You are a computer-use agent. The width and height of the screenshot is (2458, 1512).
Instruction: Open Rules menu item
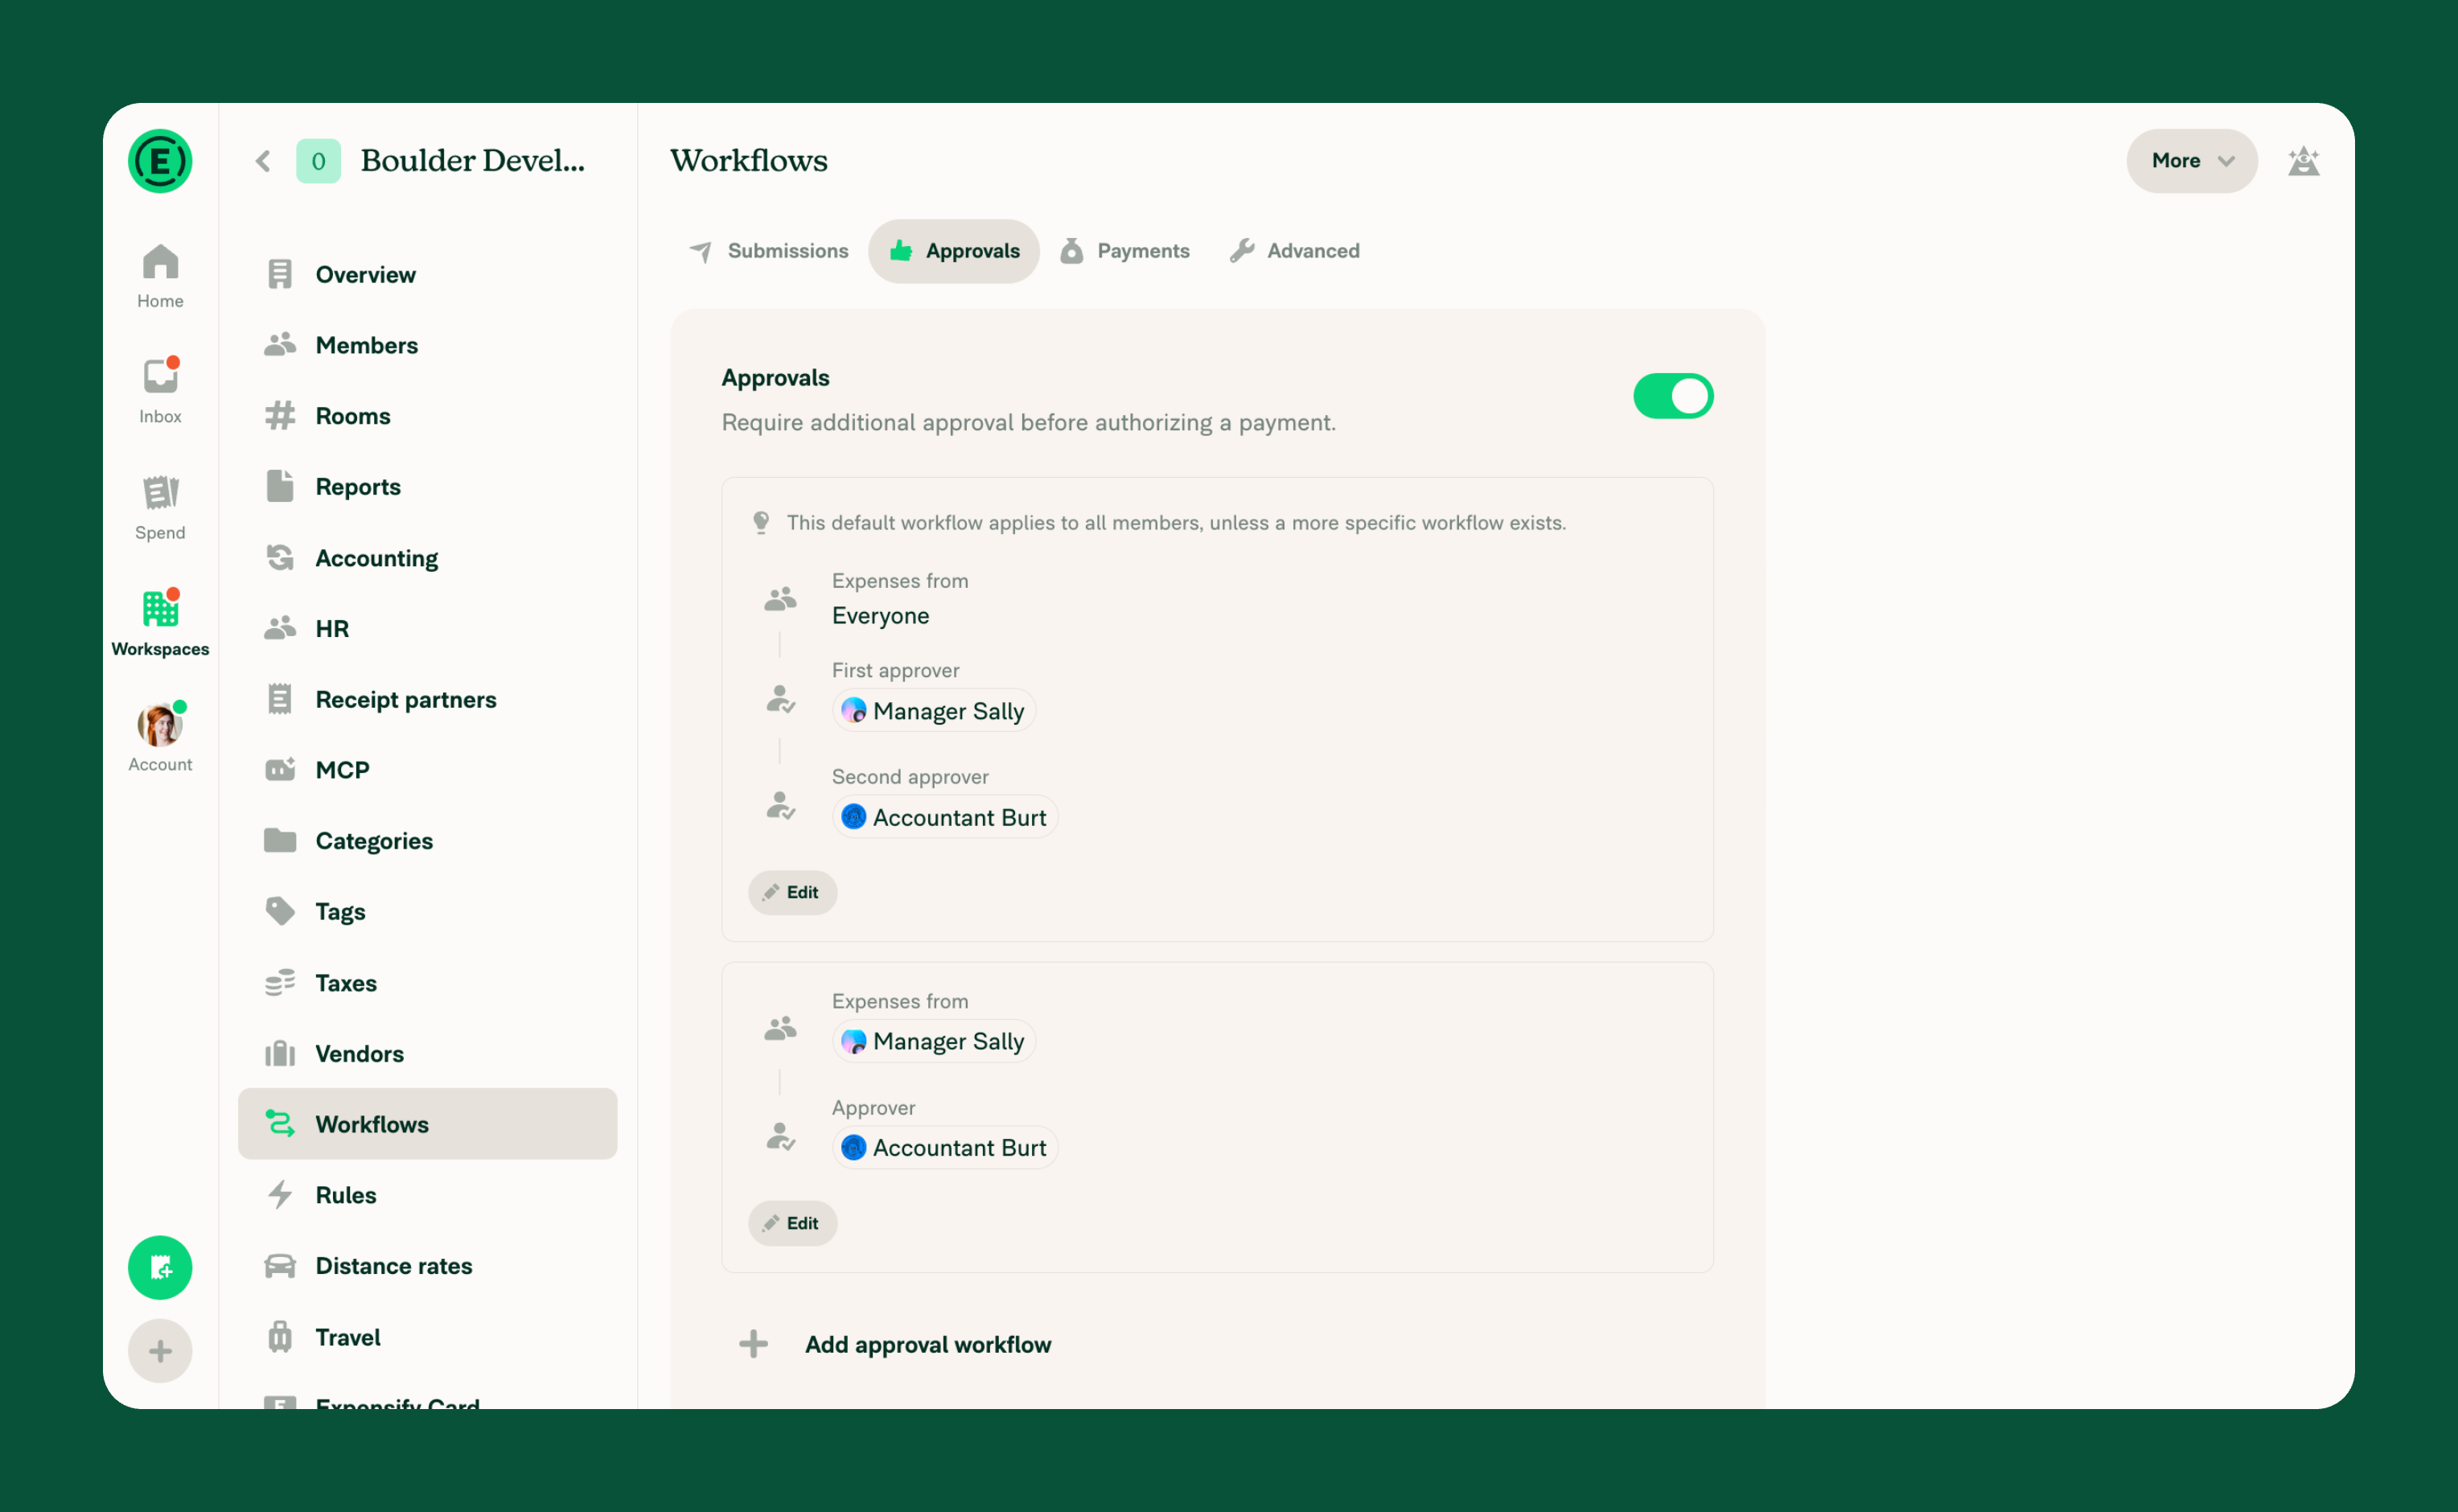pyautogui.click(x=427, y=1195)
